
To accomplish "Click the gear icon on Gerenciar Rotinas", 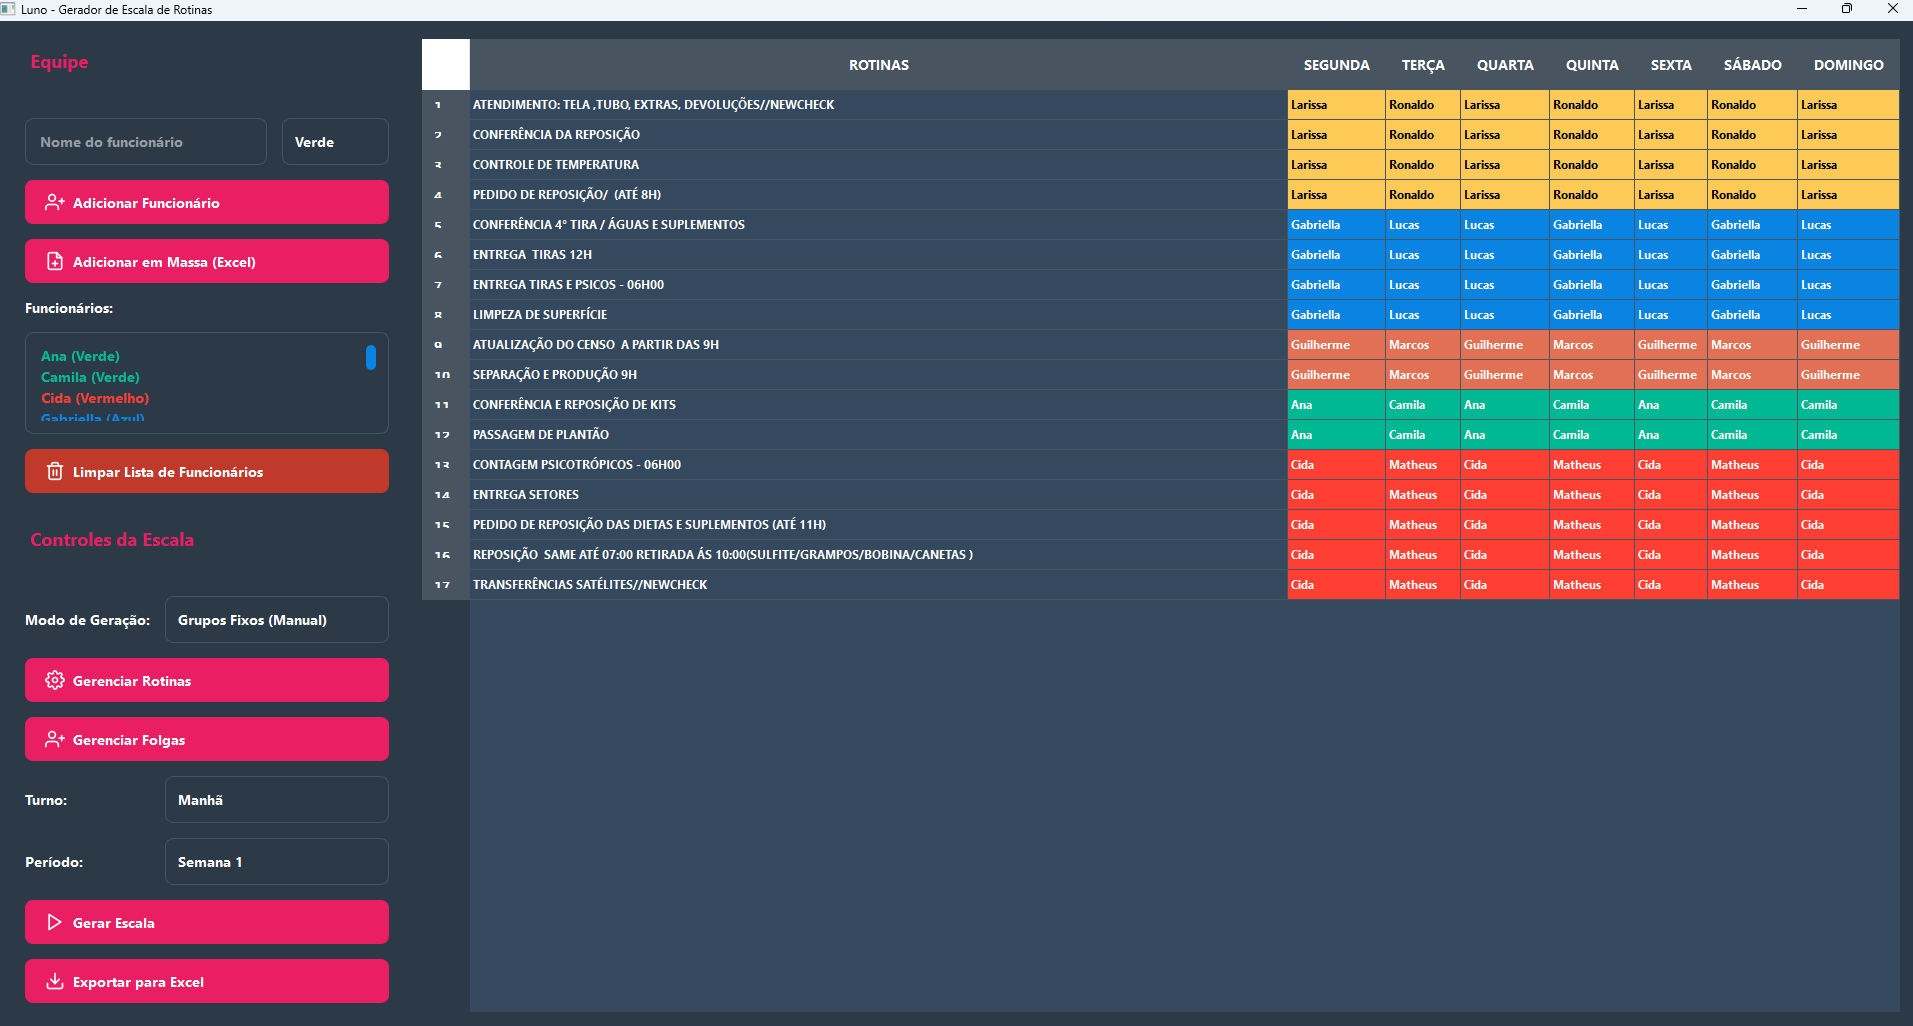I will pyautogui.click(x=55, y=681).
